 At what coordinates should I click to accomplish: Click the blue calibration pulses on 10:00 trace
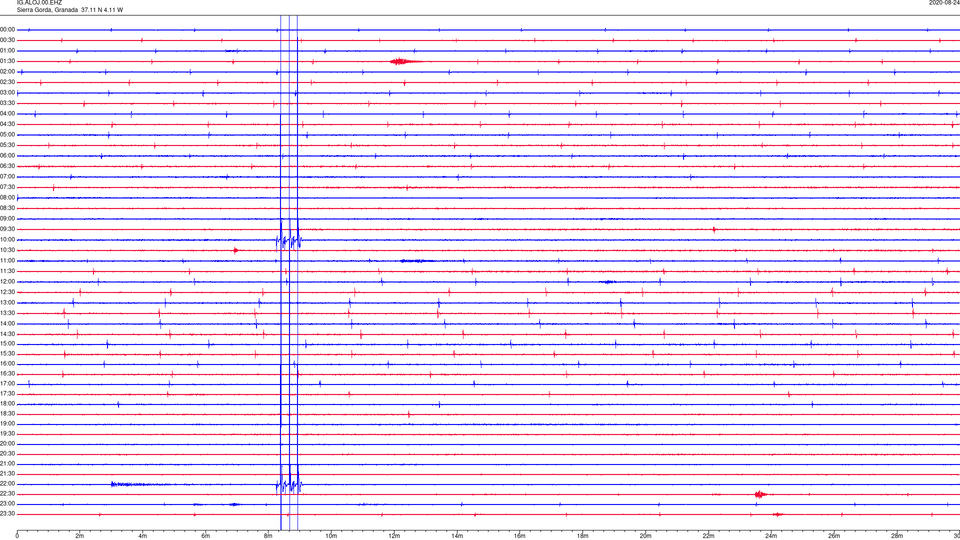289,240
